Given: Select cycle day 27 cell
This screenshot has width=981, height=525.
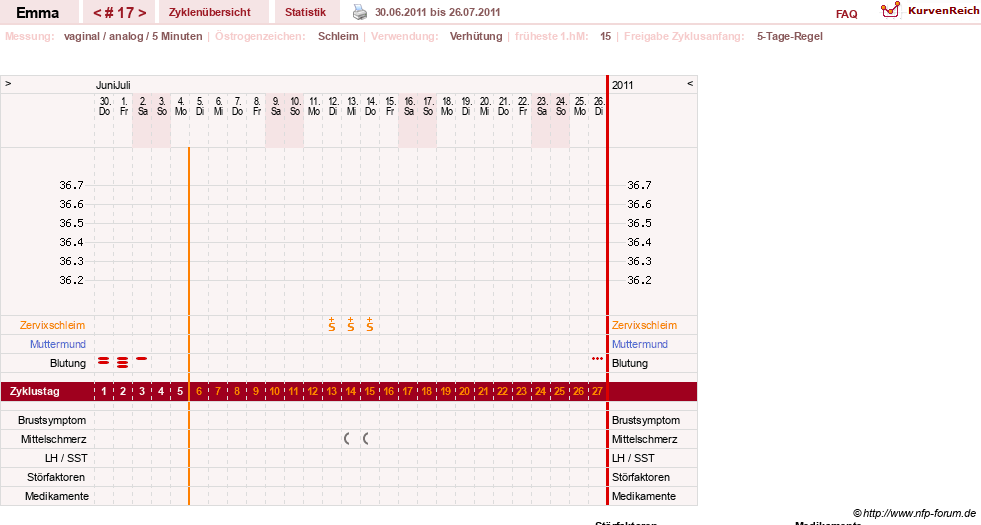Looking at the screenshot, I should pyautogui.click(x=597, y=391).
